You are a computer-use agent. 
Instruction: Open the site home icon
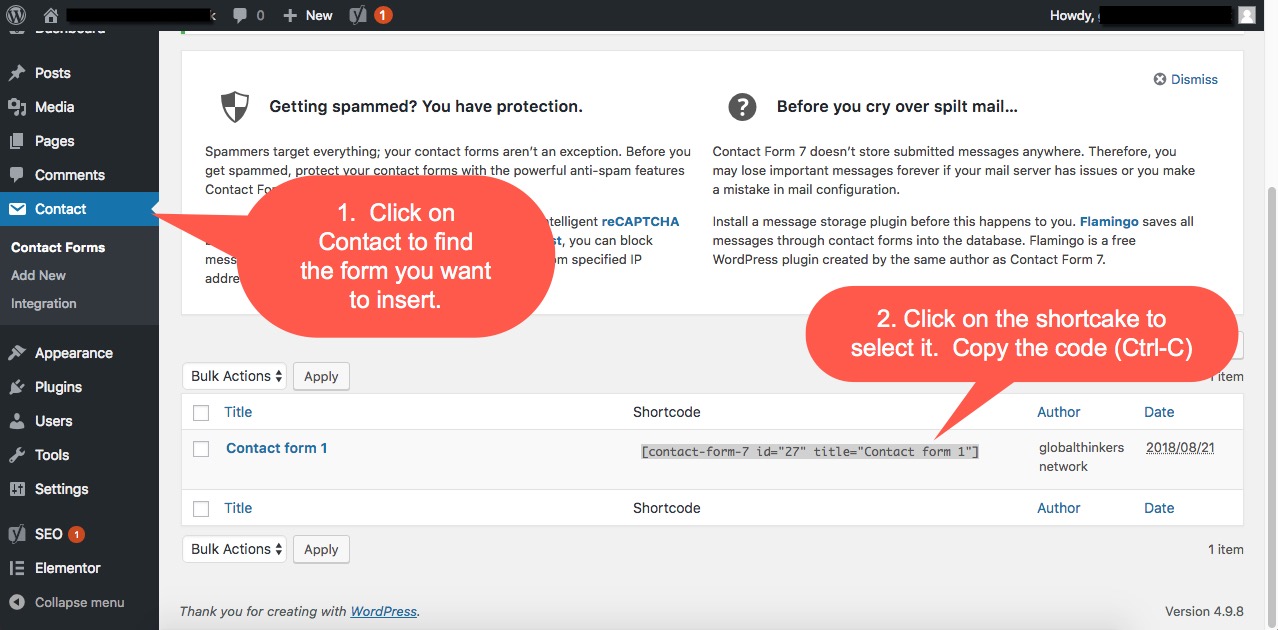(51, 15)
